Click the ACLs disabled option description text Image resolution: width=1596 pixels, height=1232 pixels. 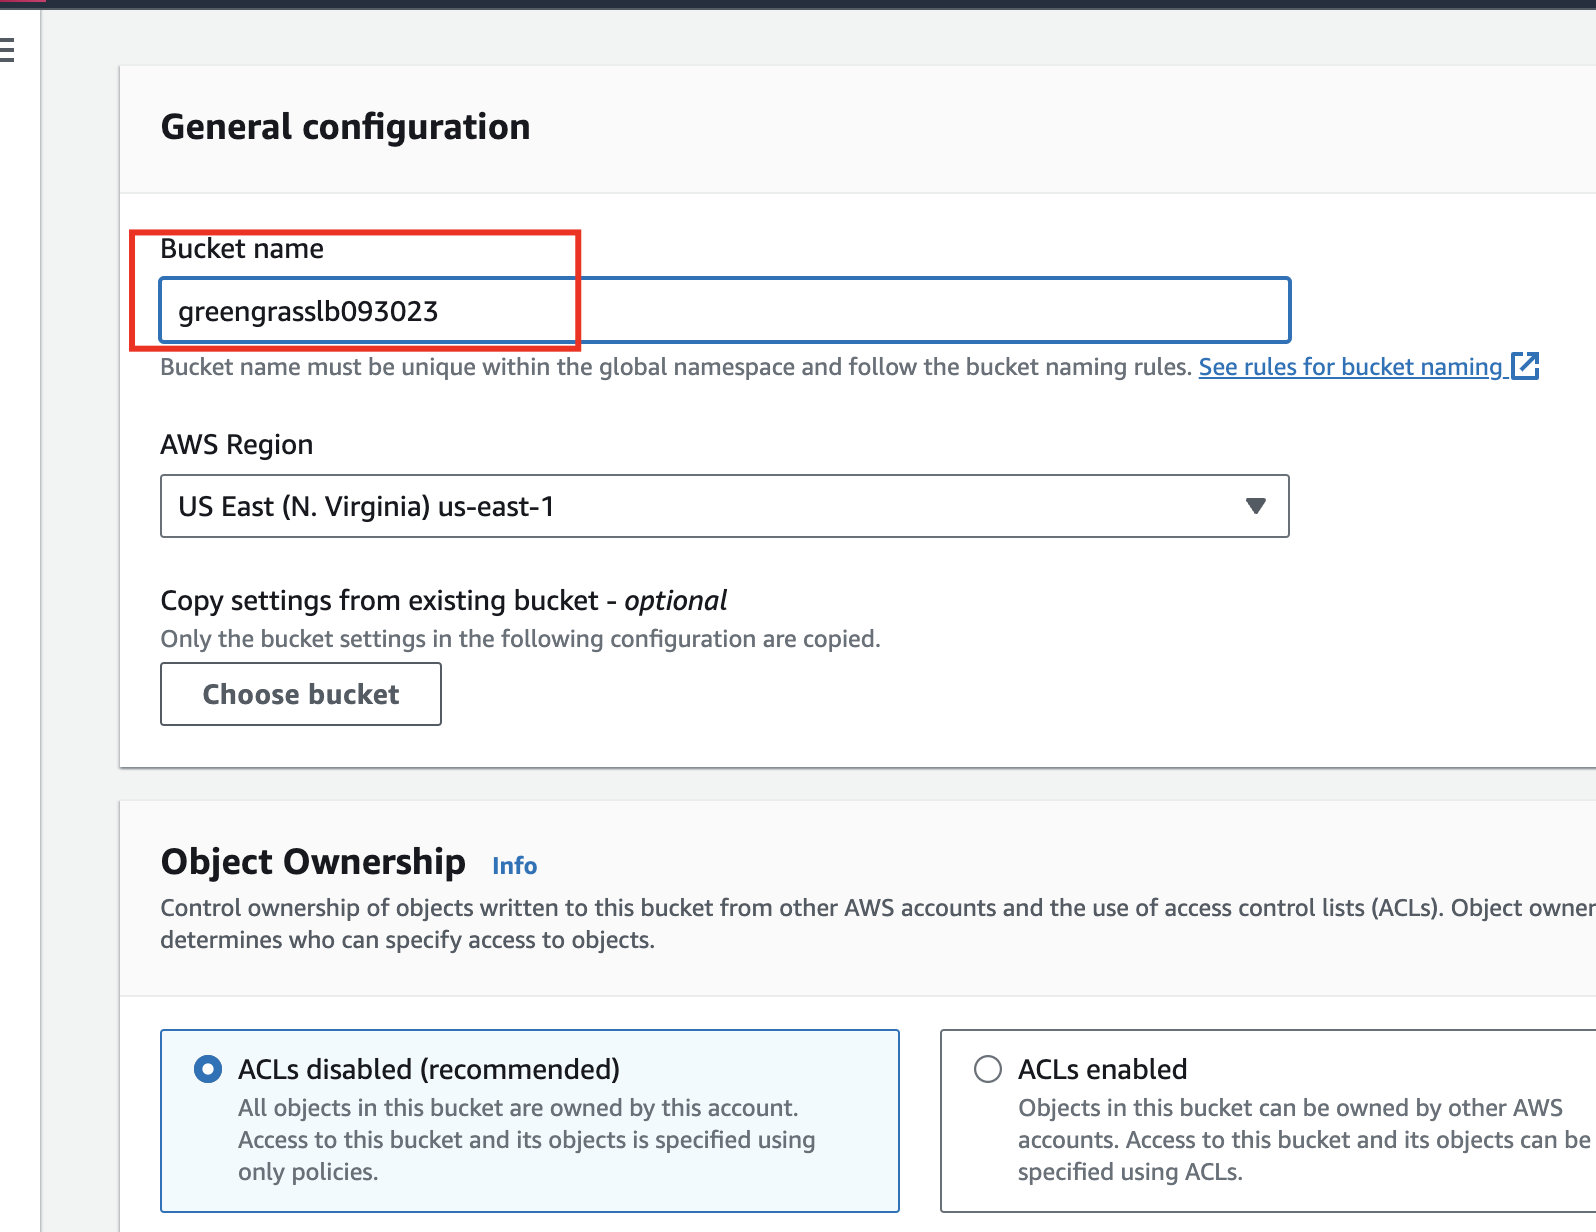(x=526, y=1140)
